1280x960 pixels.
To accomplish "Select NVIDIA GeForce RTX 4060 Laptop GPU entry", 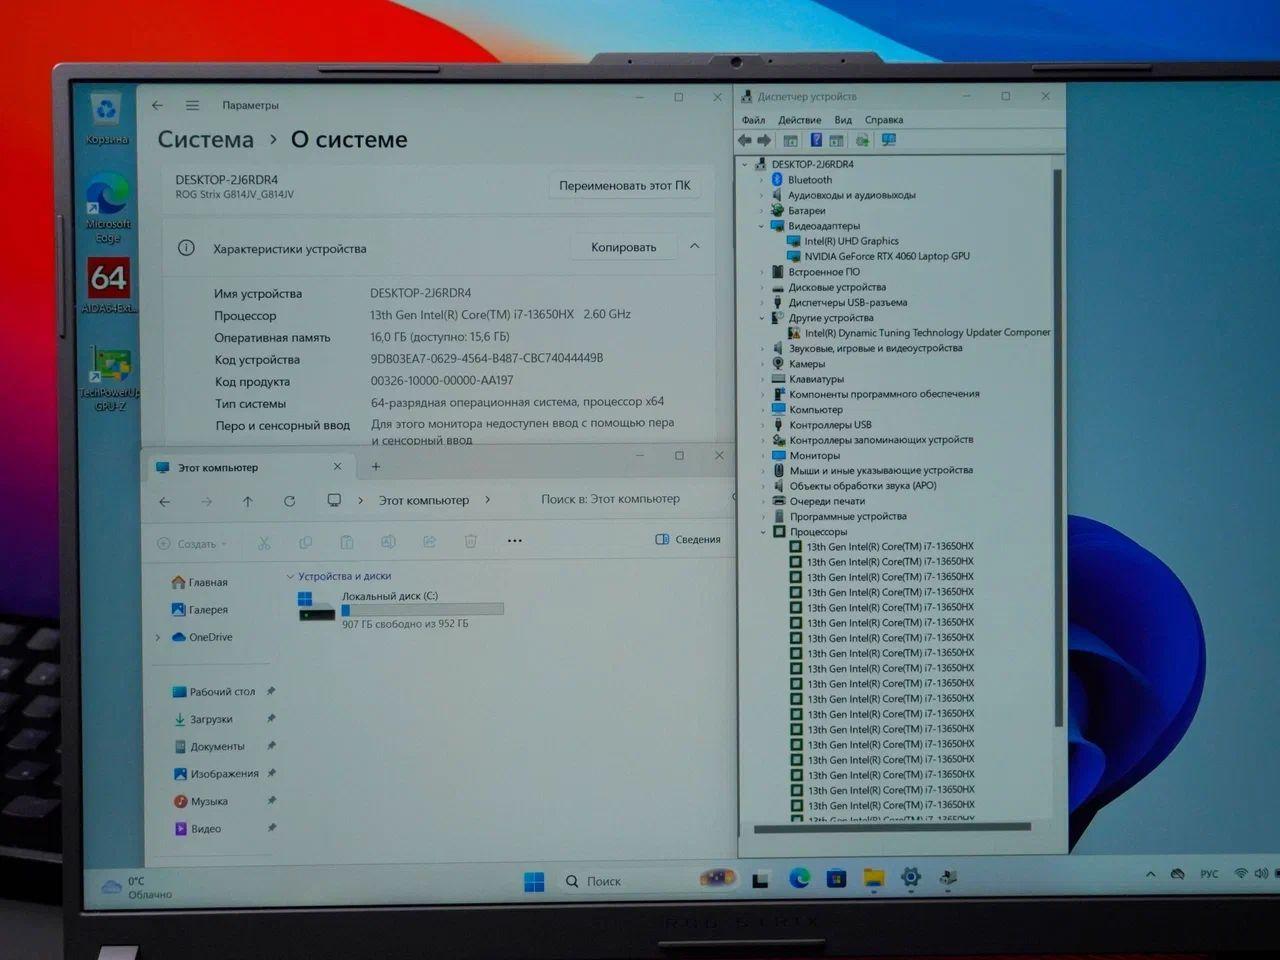I will (x=878, y=256).
